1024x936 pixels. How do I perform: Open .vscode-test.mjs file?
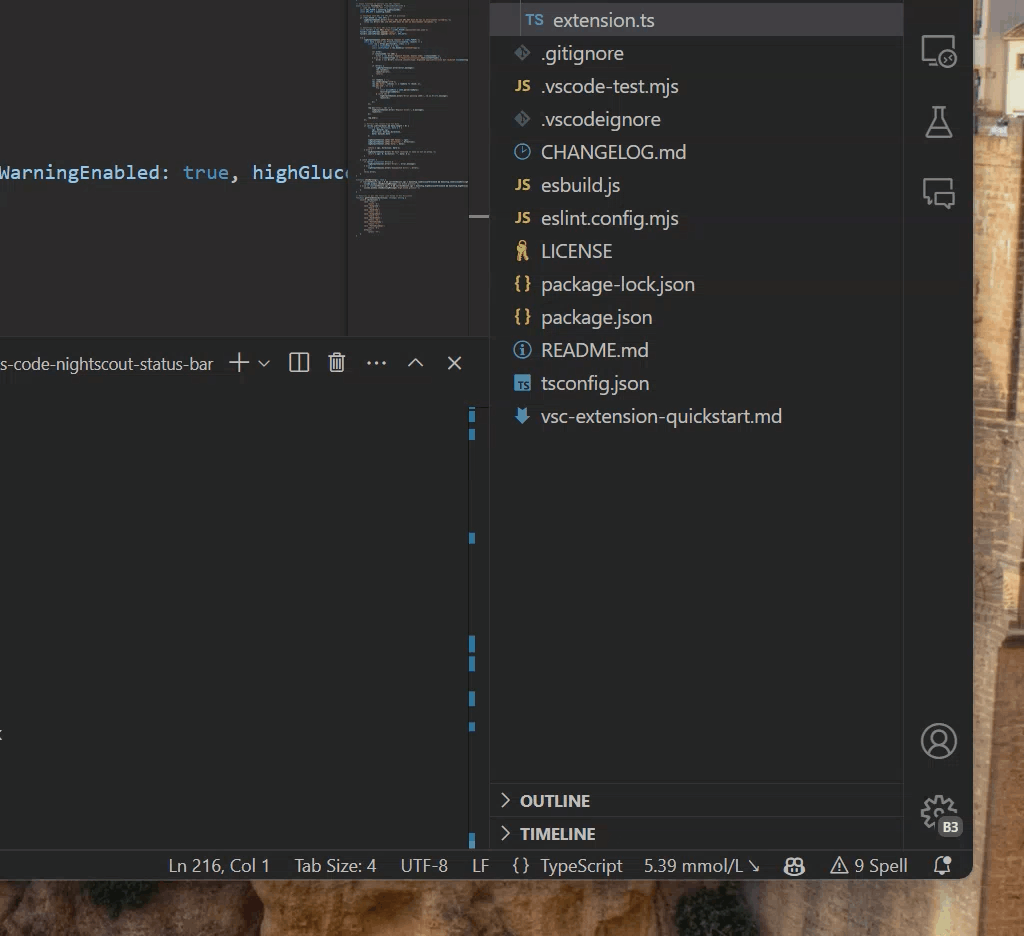696,86
